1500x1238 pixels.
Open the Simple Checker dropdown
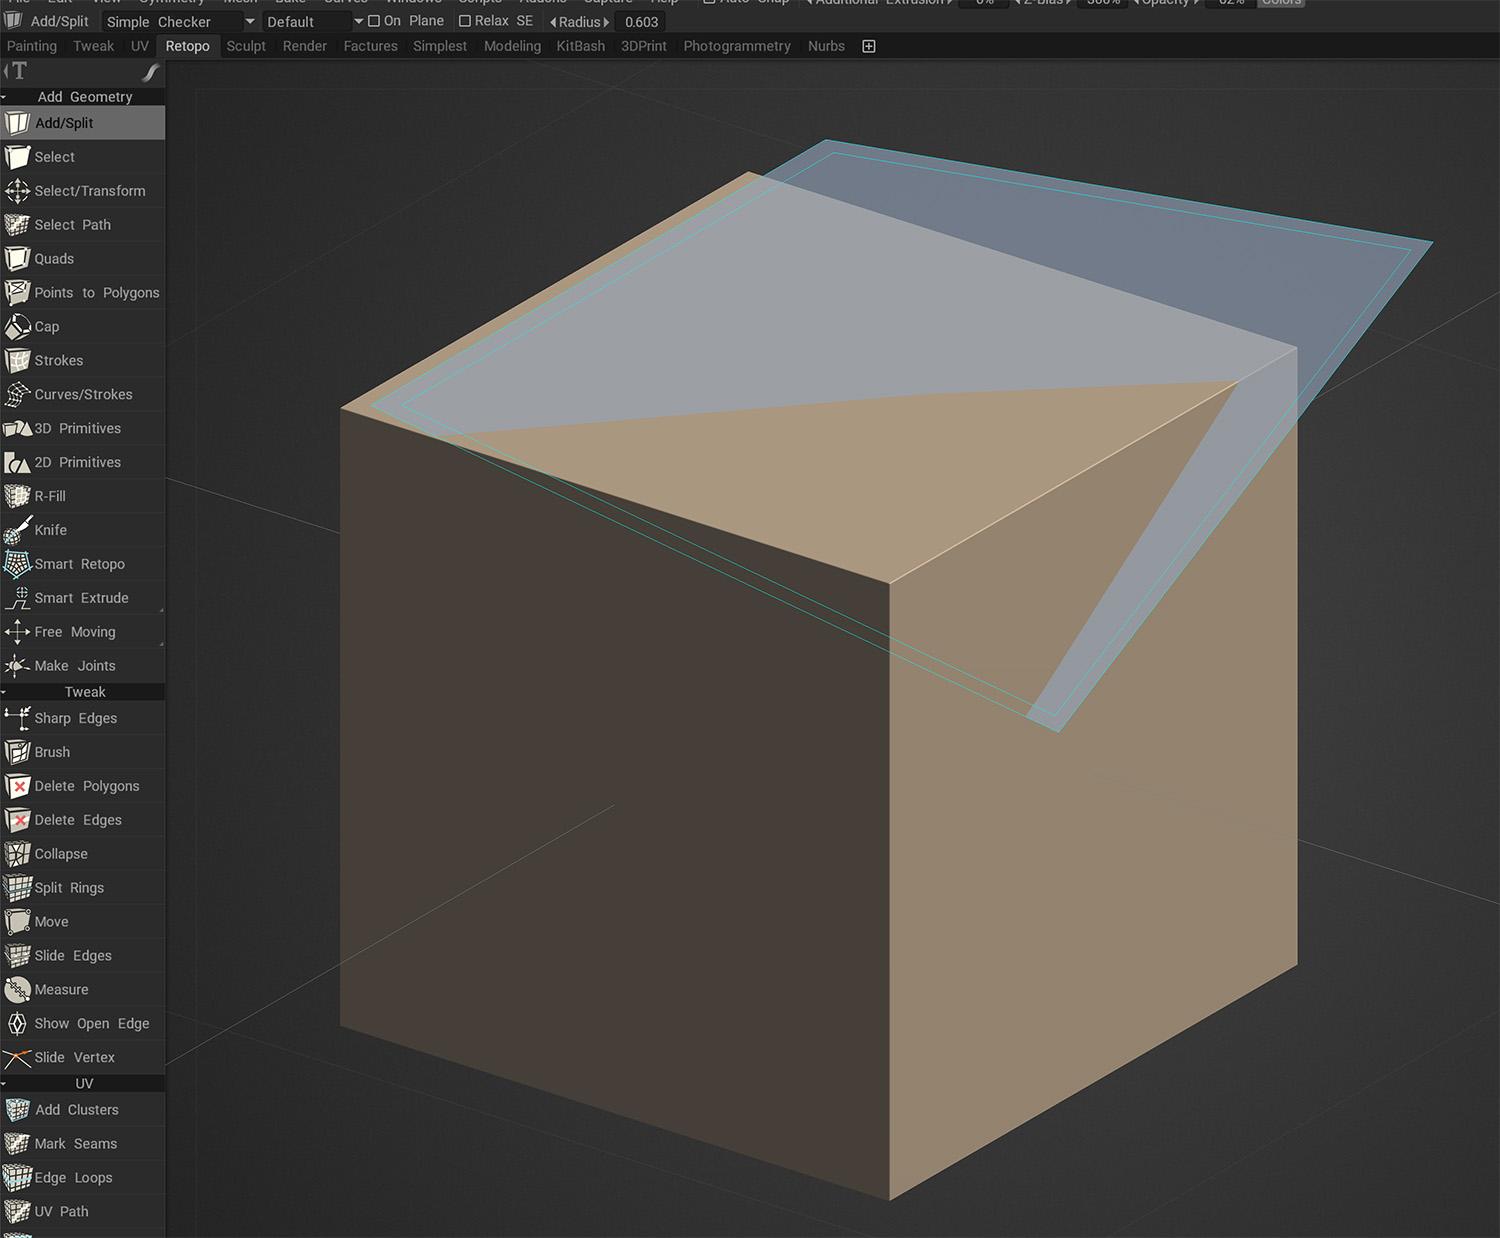(179, 22)
